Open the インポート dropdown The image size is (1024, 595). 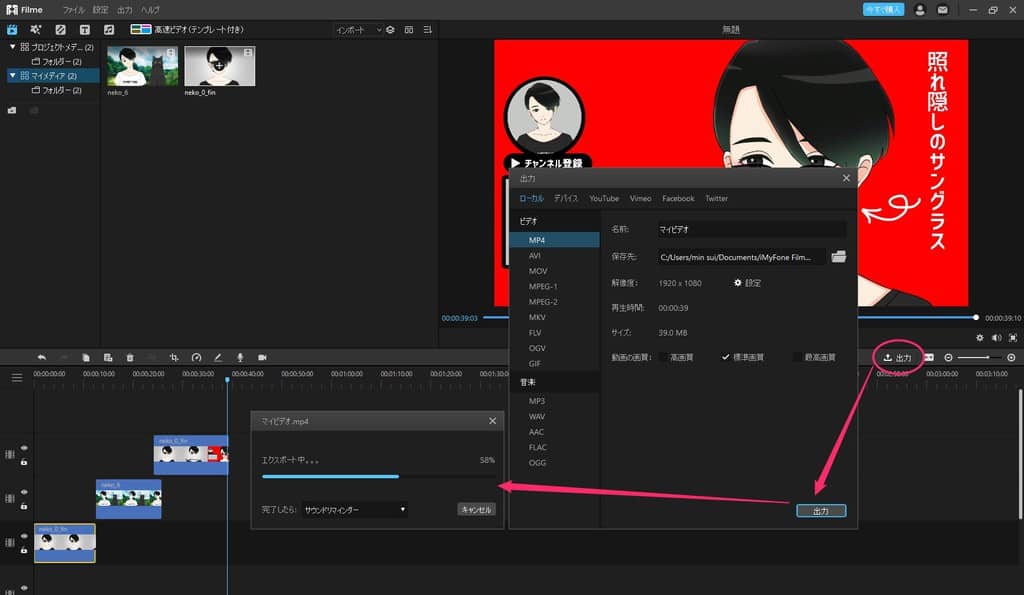click(359, 30)
